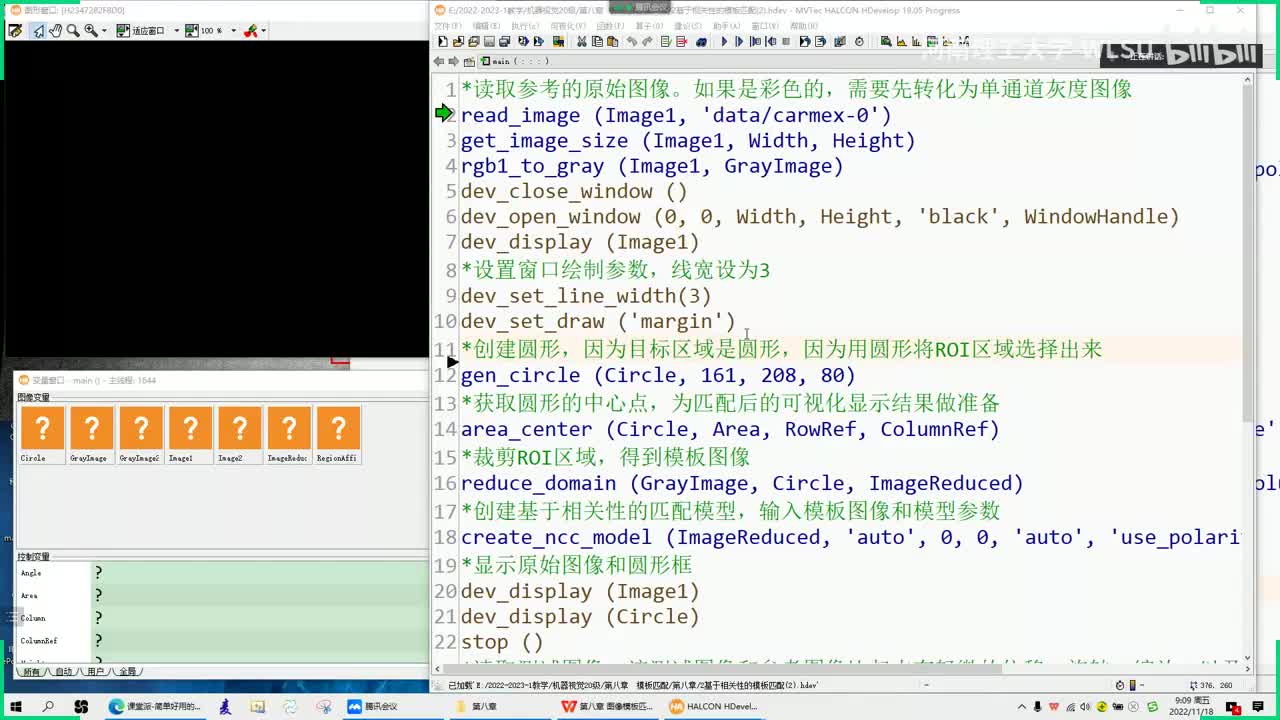Expand the paint settings dropdown arrow
The height and width of the screenshot is (720, 1280).
263,31
